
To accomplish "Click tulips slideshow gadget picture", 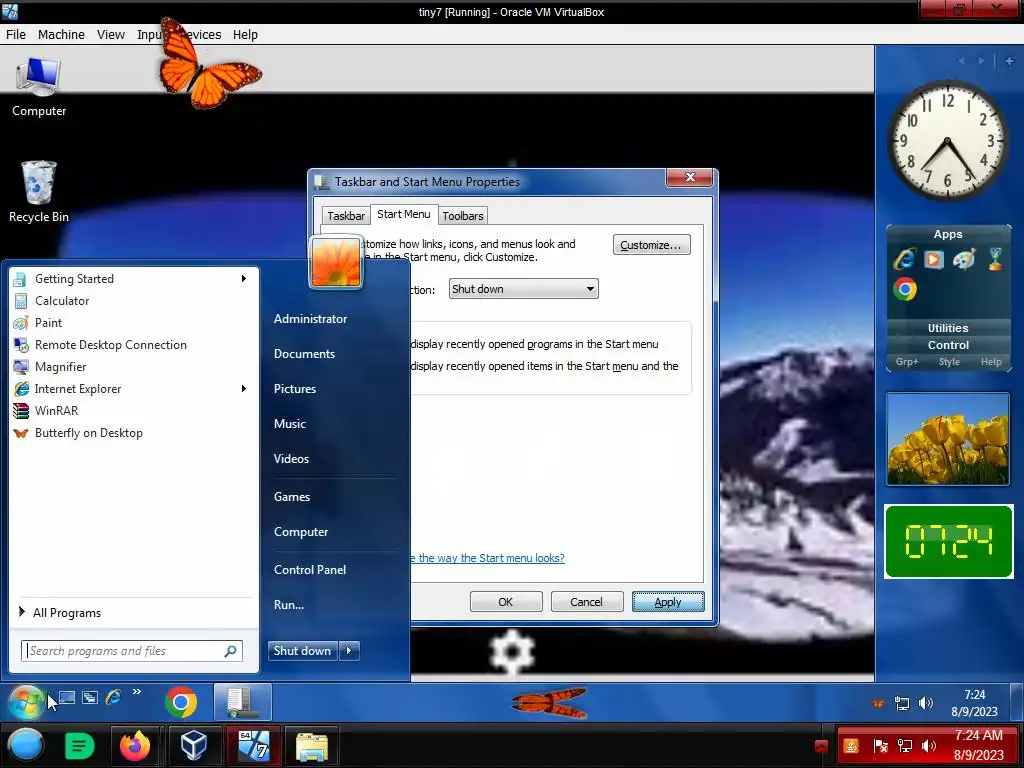I will (948, 439).
